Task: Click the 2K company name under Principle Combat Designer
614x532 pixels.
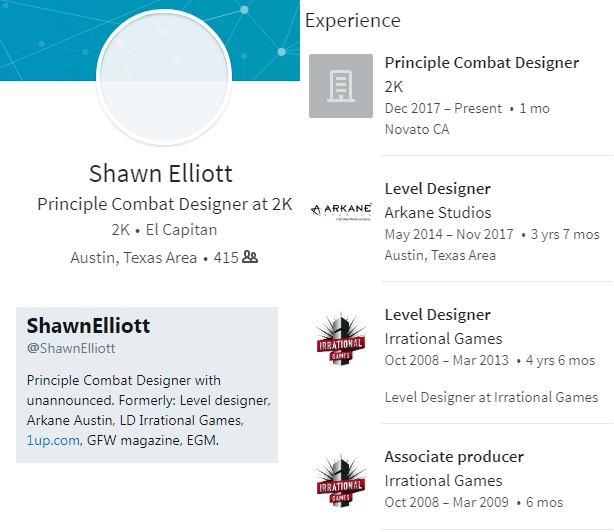Action: [x=394, y=87]
